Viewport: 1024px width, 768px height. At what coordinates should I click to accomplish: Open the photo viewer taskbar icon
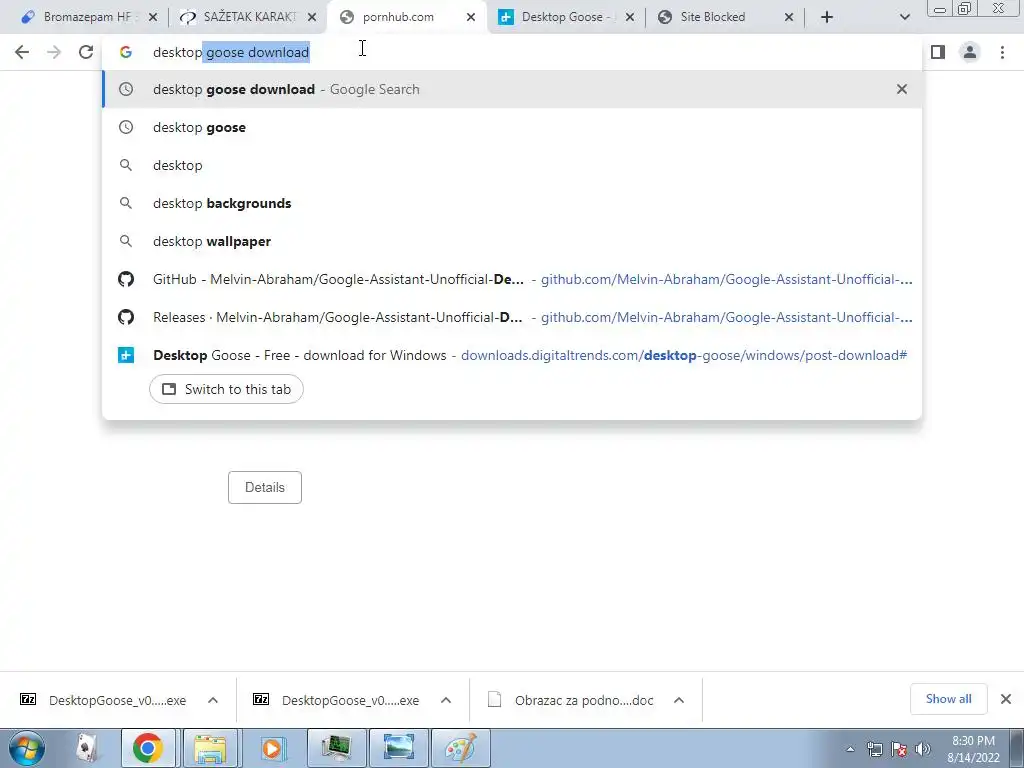[x=398, y=748]
